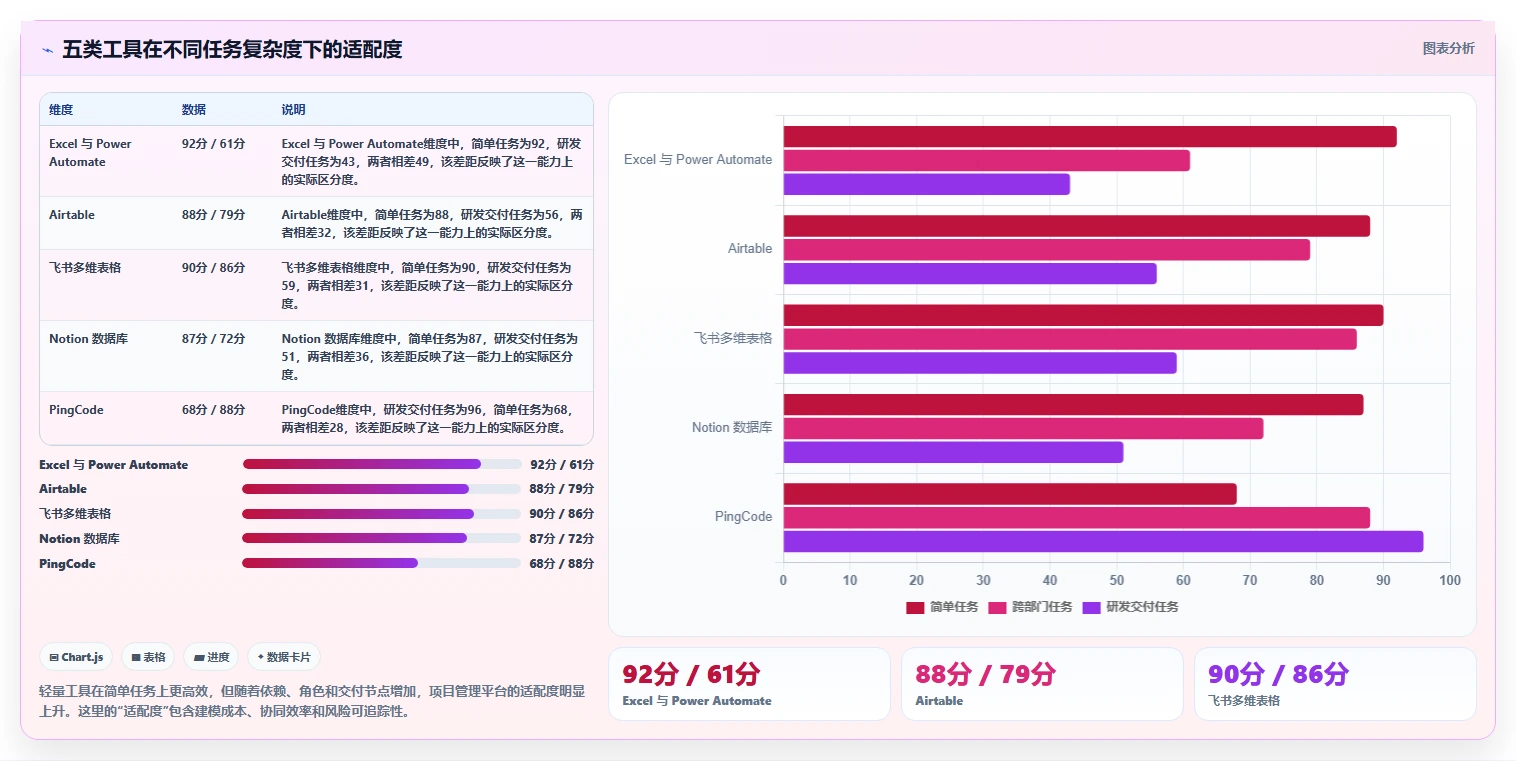Click the 100 tick on the chart's x-axis
Viewport: 1516px width, 761px height.
click(x=1450, y=581)
